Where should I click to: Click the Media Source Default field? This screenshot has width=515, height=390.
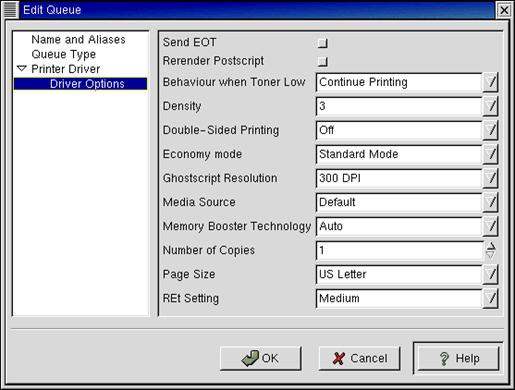399,202
